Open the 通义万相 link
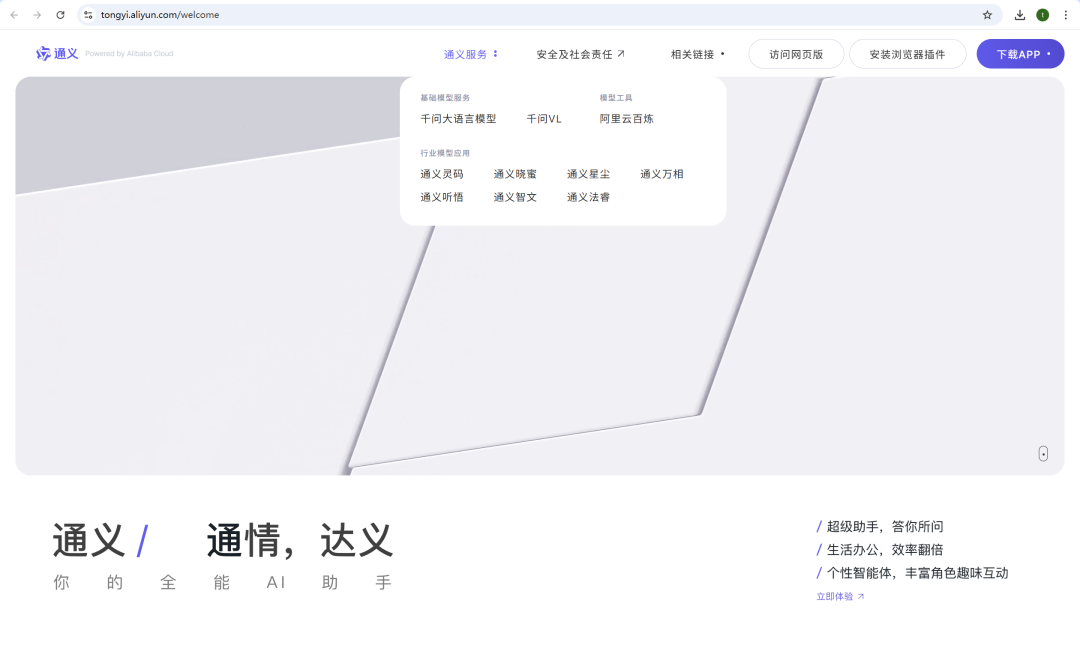This screenshot has height=663, width=1080. pos(662,173)
